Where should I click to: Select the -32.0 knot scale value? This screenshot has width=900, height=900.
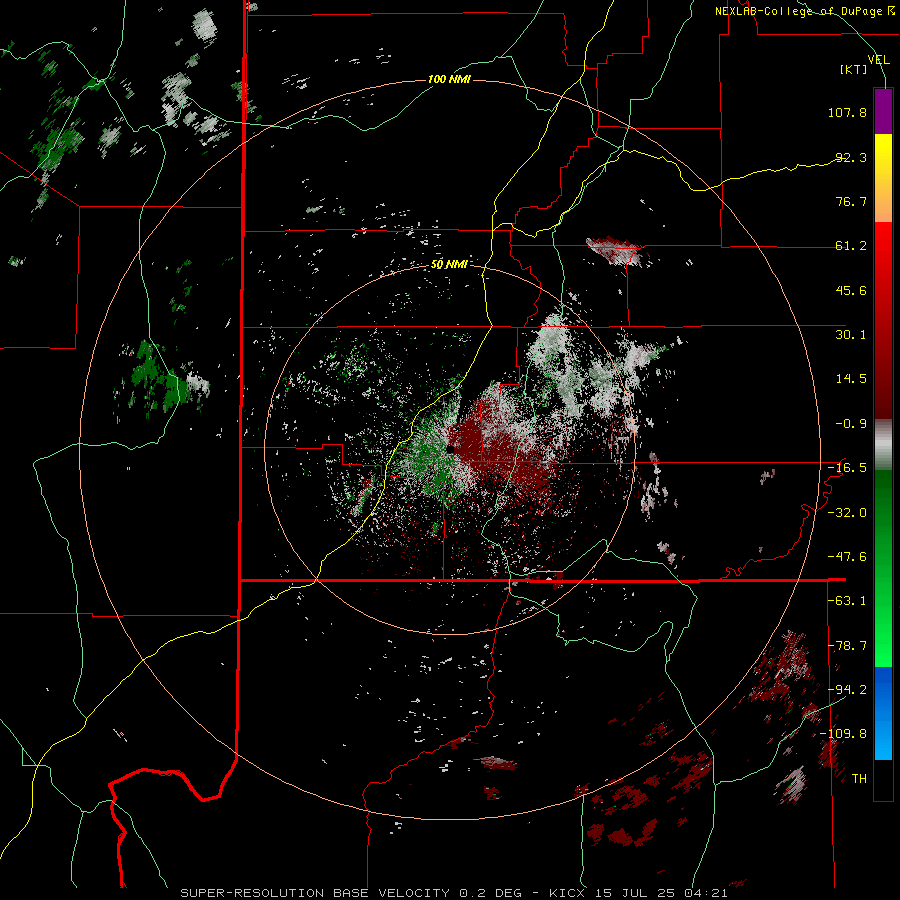847,513
